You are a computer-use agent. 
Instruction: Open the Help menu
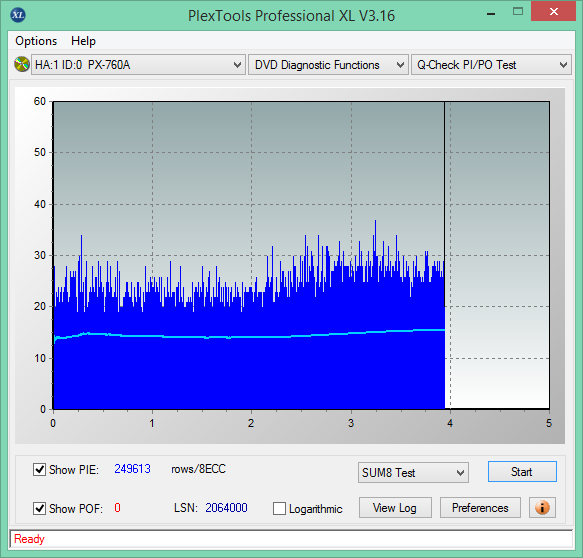(x=83, y=41)
